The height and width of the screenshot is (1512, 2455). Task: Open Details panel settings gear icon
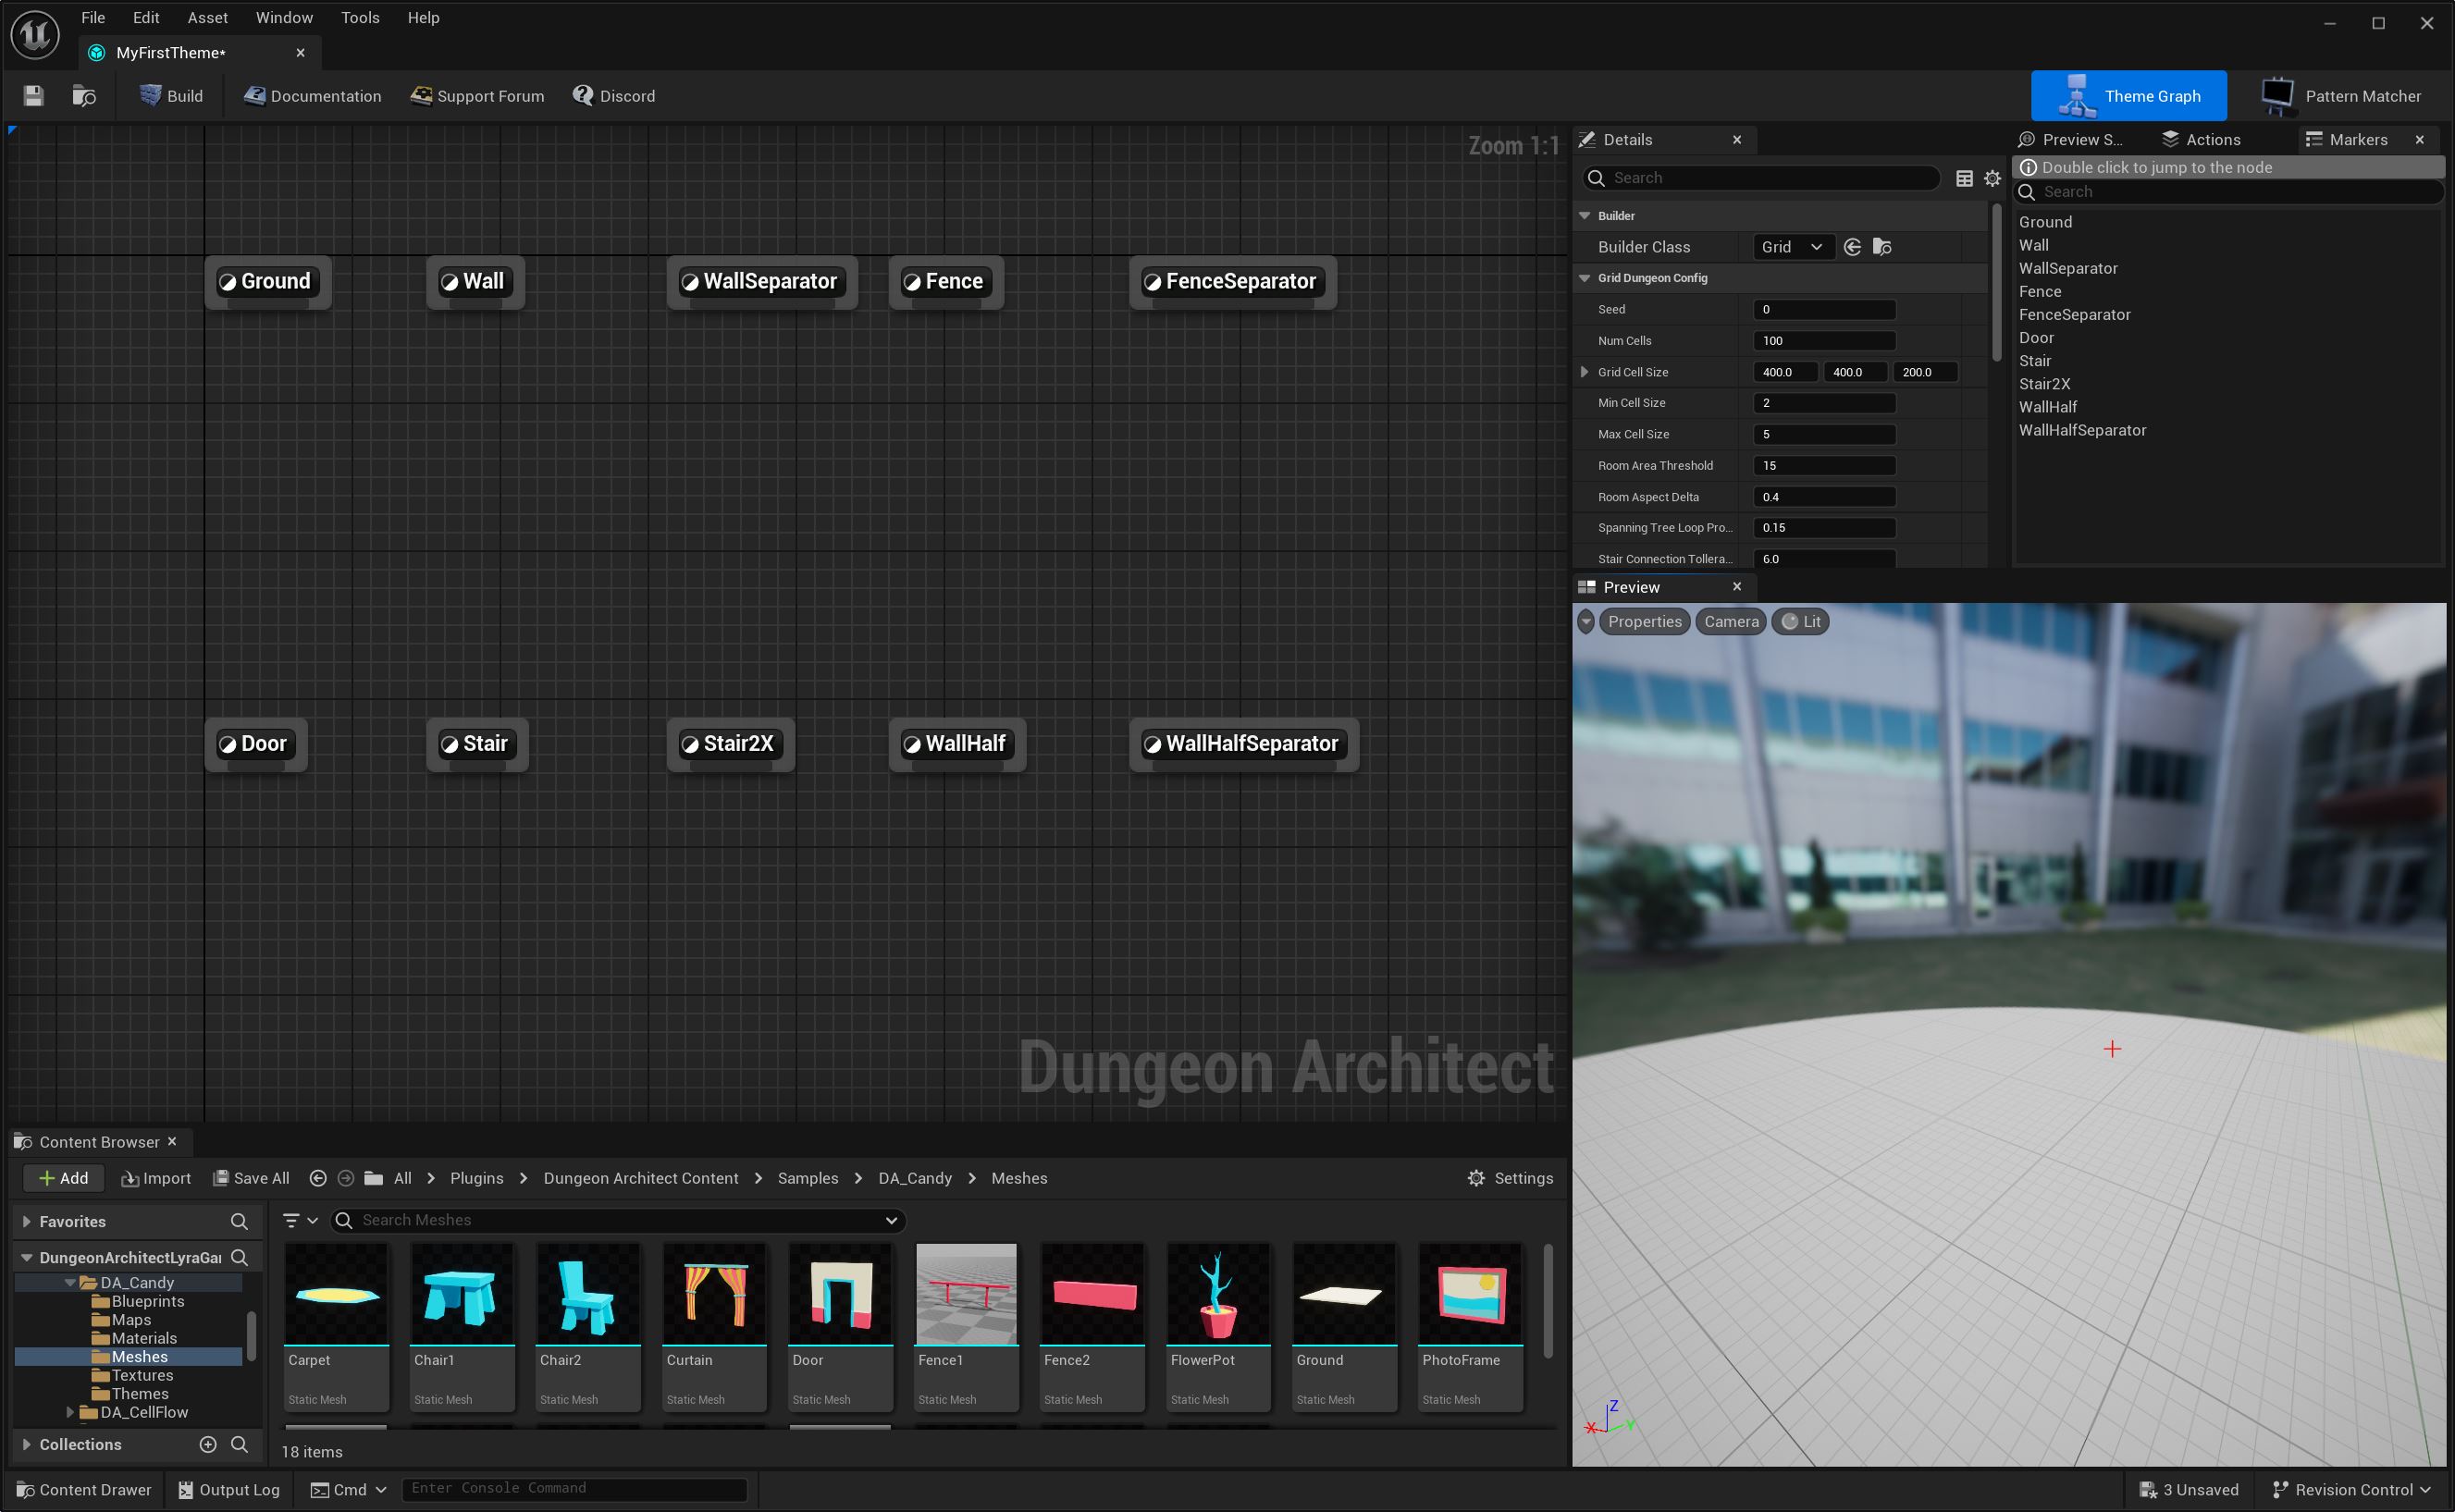pos(1992,178)
